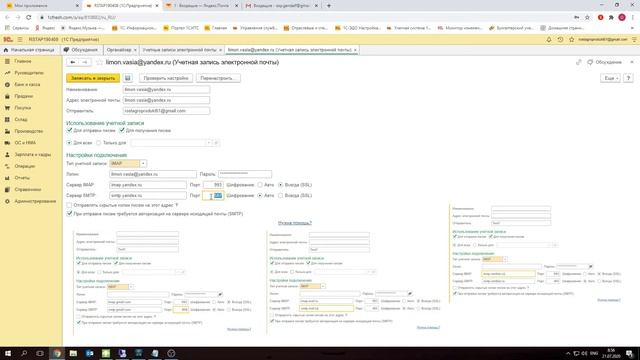Image resolution: width=640 pixels, height=360 pixels.
Task: Reload the page in Chrome
Action: click(x=29, y=18)
